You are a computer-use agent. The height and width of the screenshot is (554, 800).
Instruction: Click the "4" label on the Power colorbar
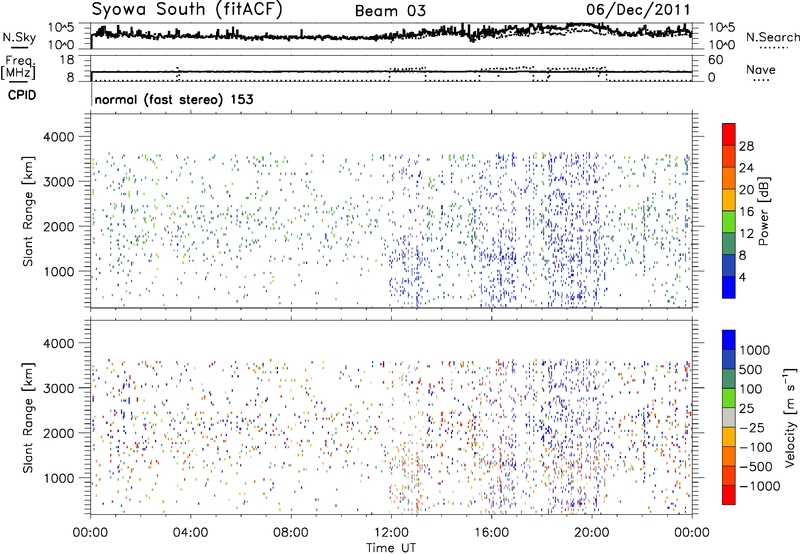743,277
